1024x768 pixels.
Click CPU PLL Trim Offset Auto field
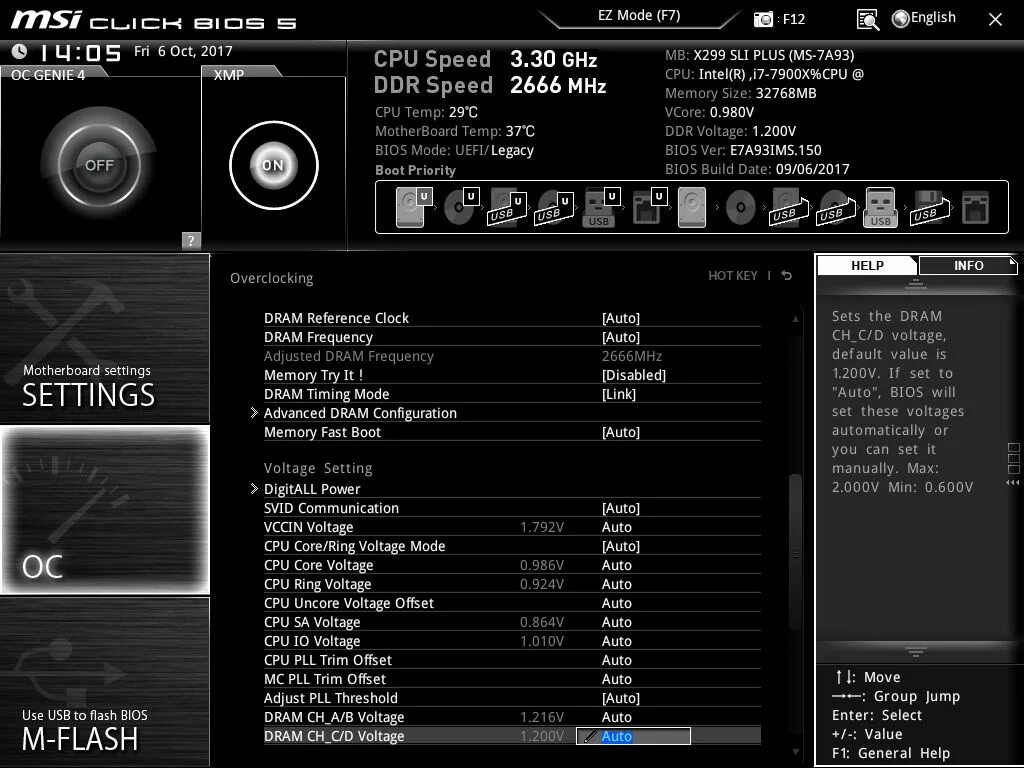pyautogui.click(x=616, y=660)
